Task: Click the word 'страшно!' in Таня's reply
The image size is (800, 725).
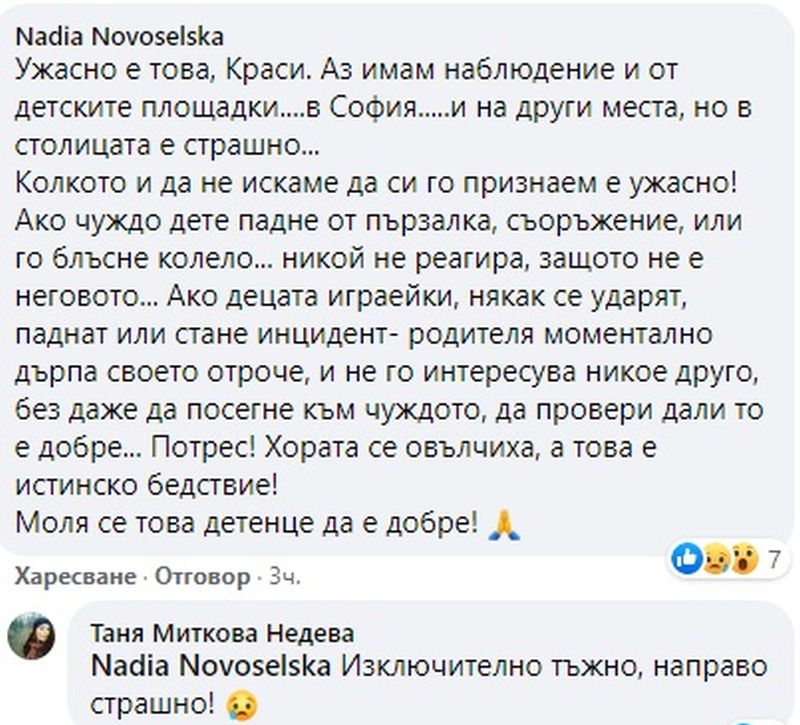Action: tap(153, 705)
